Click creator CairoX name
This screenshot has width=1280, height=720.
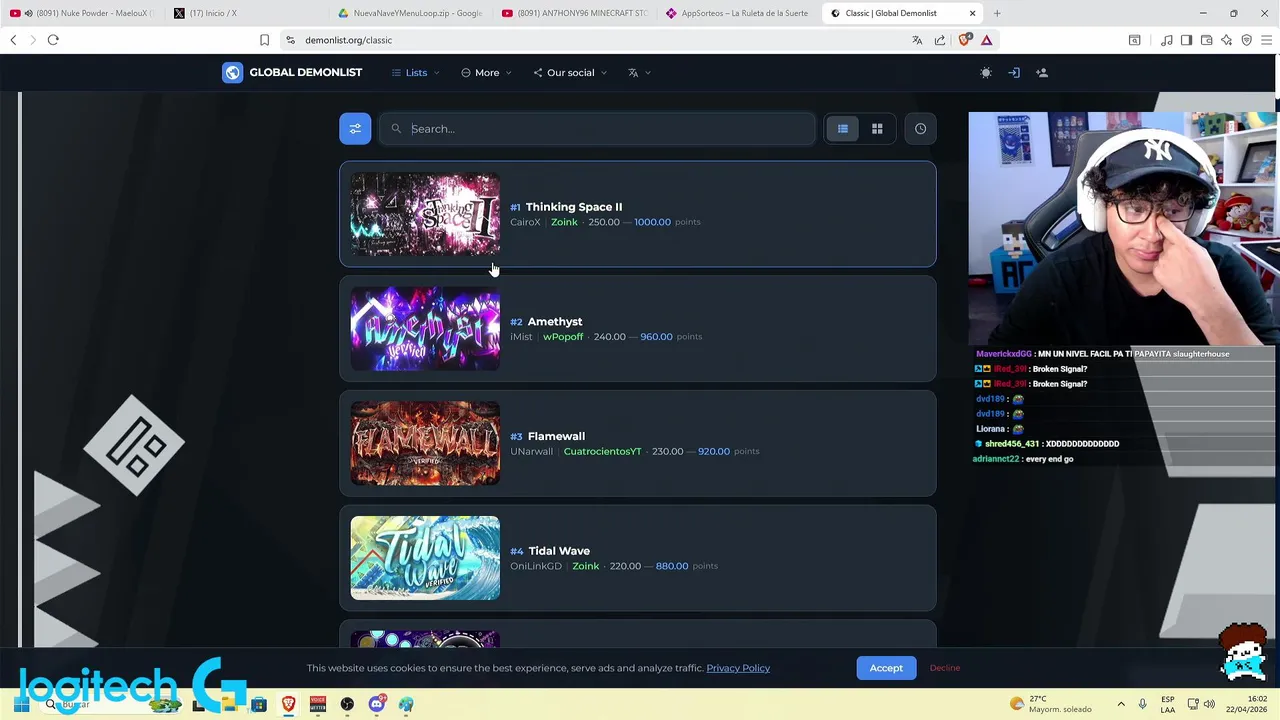pyautogui.click(x=525, y=222)
